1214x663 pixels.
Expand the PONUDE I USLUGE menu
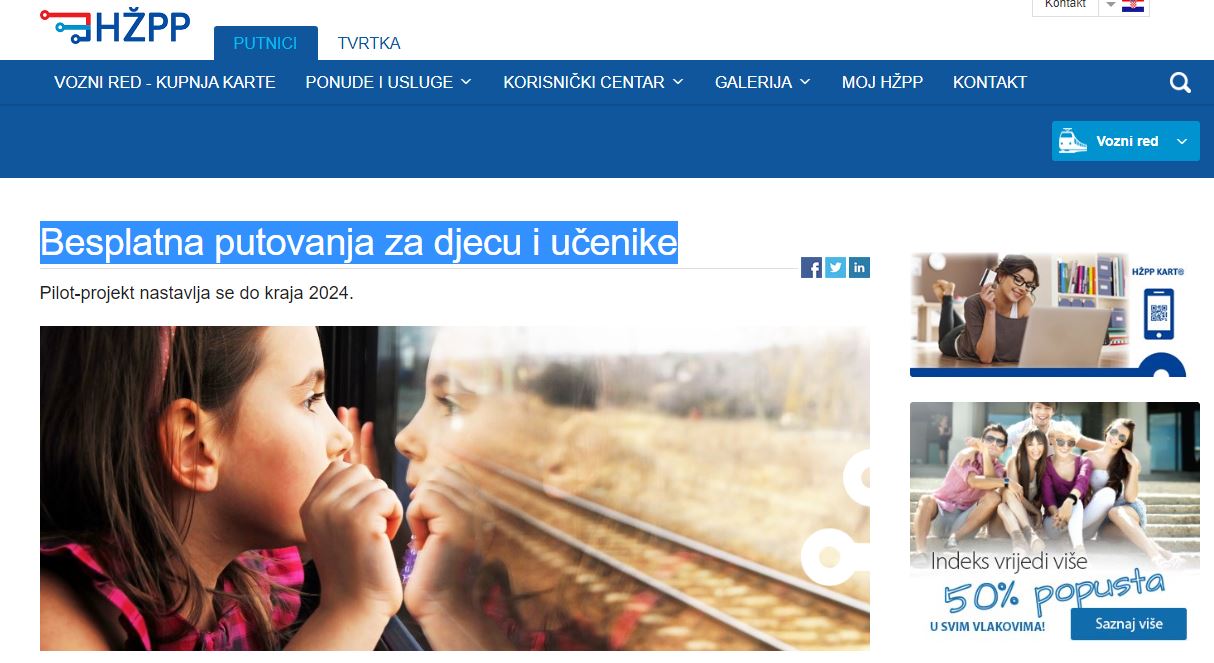coord(388,82)
